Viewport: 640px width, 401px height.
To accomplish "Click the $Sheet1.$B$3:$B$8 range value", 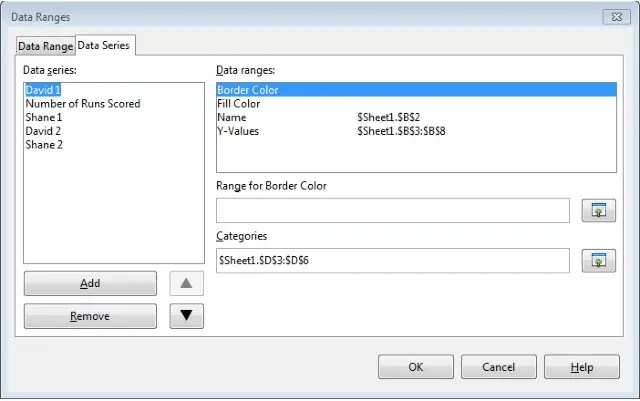I will coord(401,131).
